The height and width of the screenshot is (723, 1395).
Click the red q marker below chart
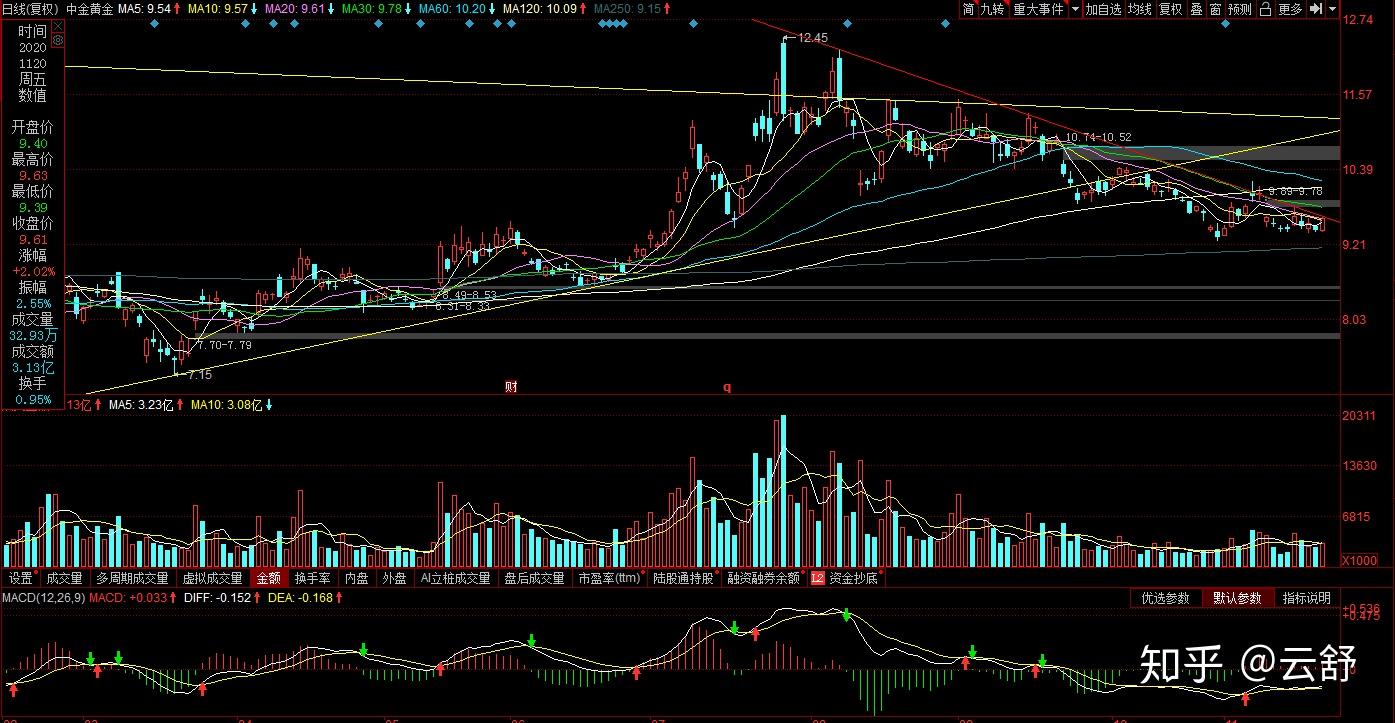(x=727, y=387)
